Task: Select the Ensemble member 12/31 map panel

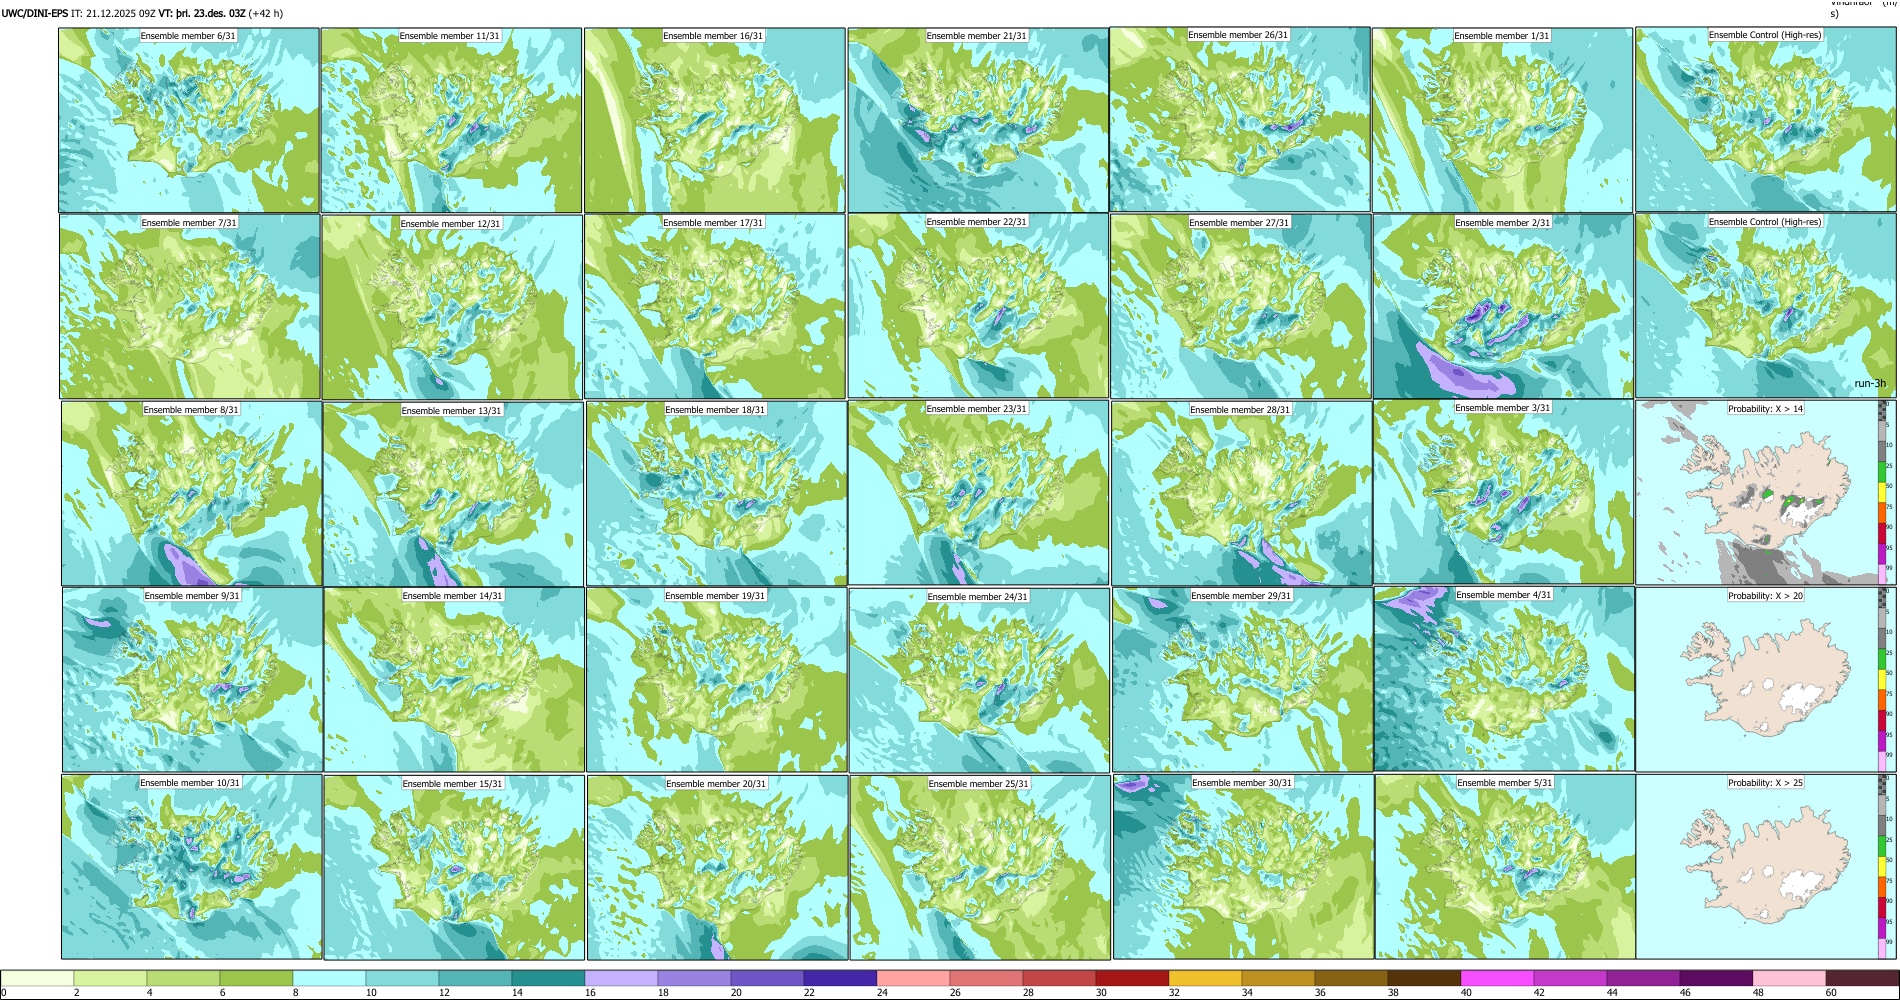Action: click(452, 307)
